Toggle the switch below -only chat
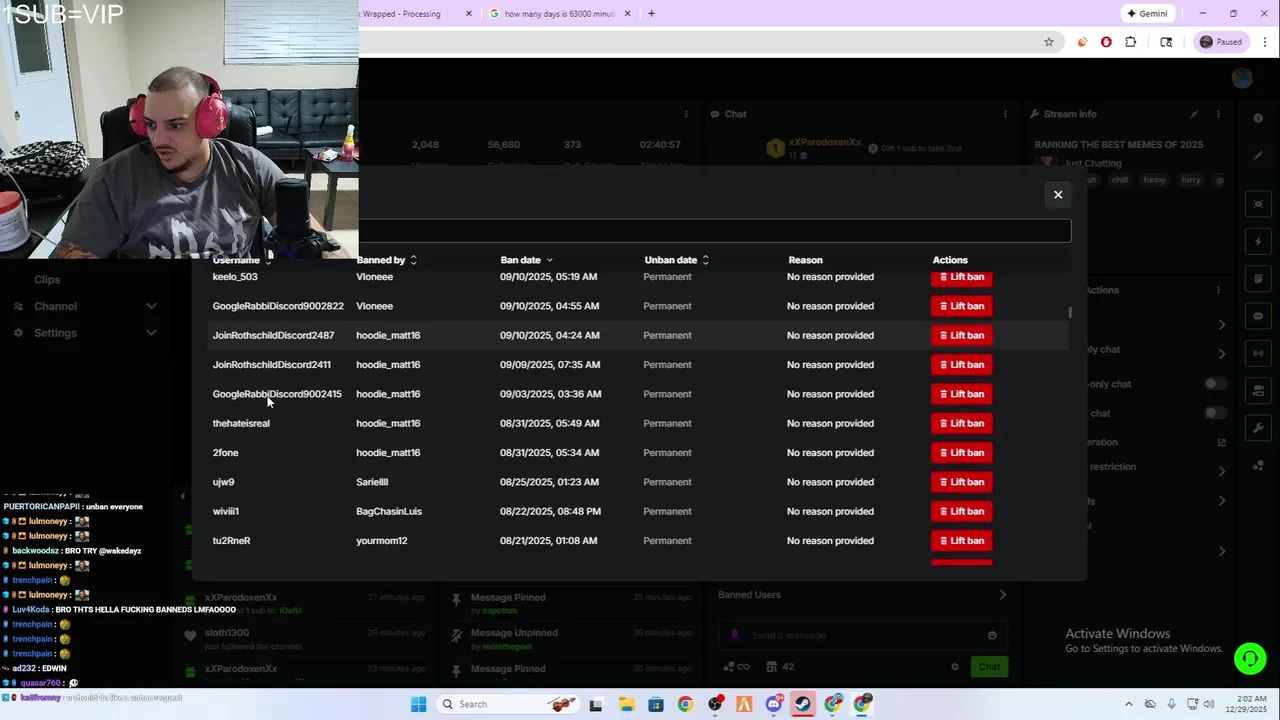This screenshot has height=720, width=1280. pyautogui.click(x=1215, y=413)
